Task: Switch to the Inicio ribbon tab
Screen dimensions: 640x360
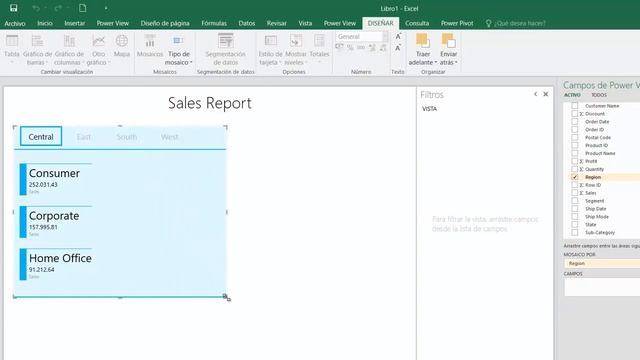Action: (44, 23)
